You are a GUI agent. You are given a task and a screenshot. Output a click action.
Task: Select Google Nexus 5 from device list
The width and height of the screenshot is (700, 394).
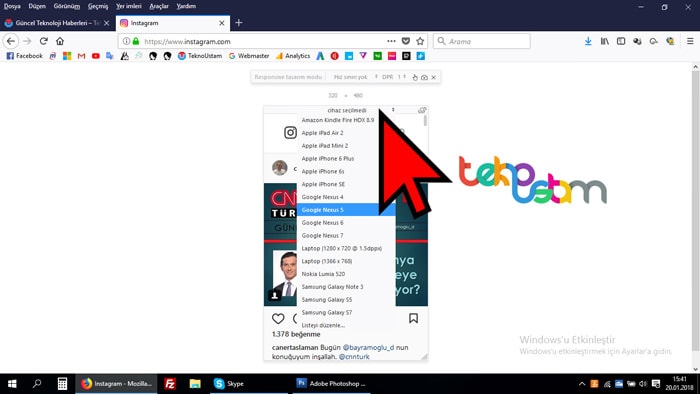point(346,210)
